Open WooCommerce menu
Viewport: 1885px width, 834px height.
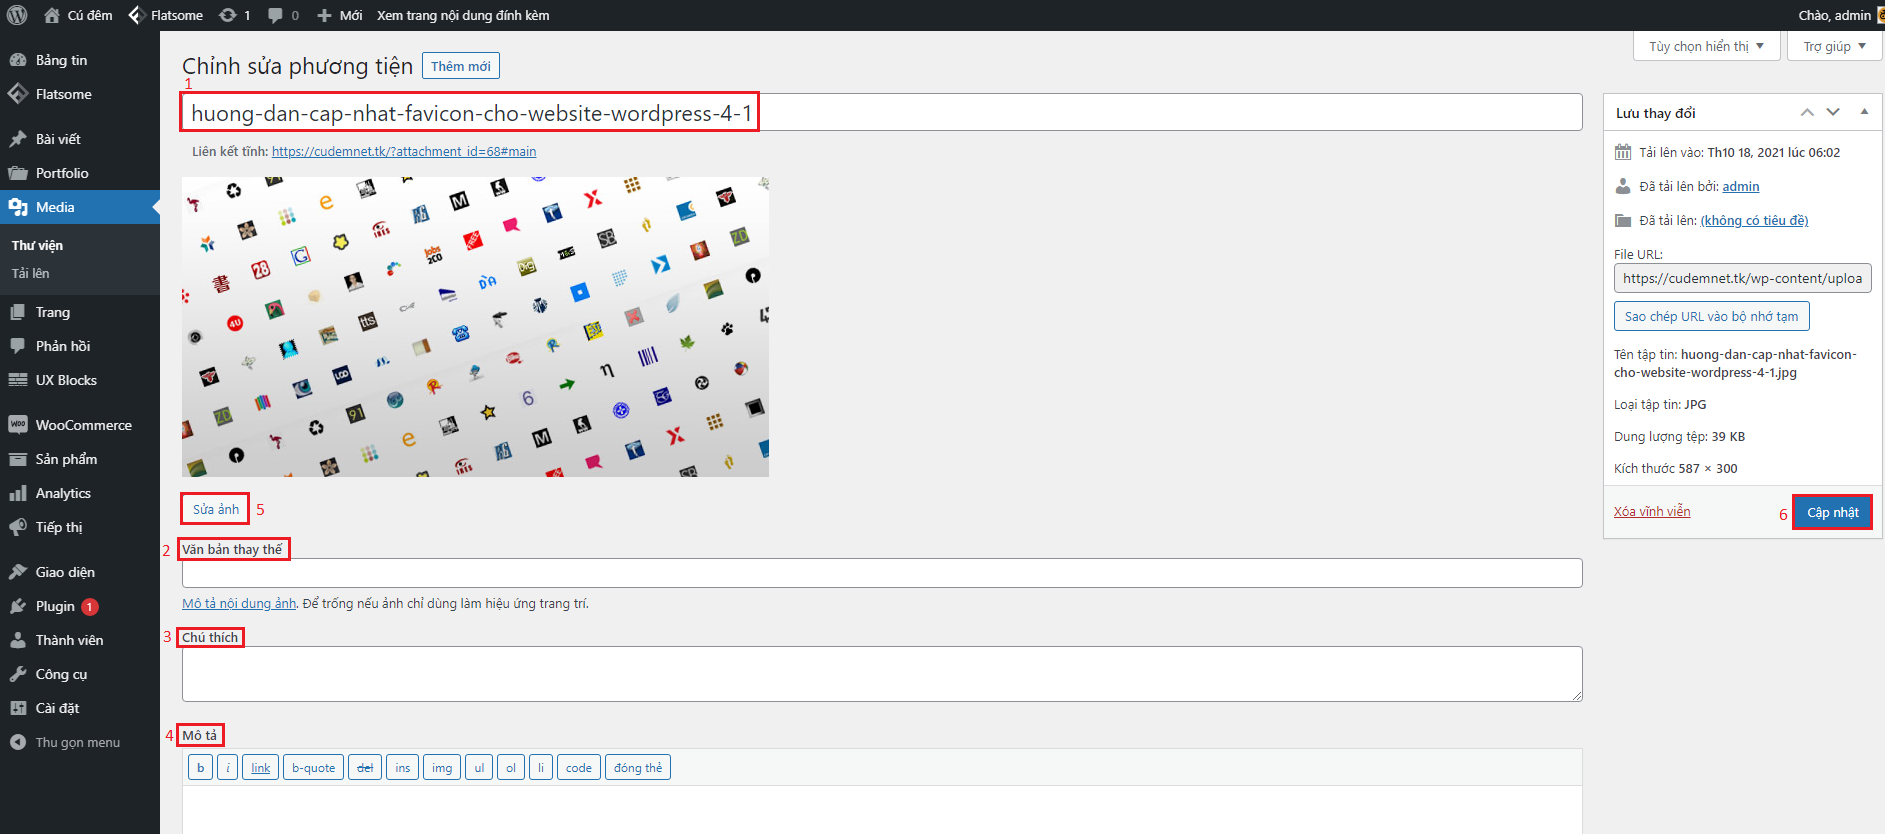click(x=80, y=425)
